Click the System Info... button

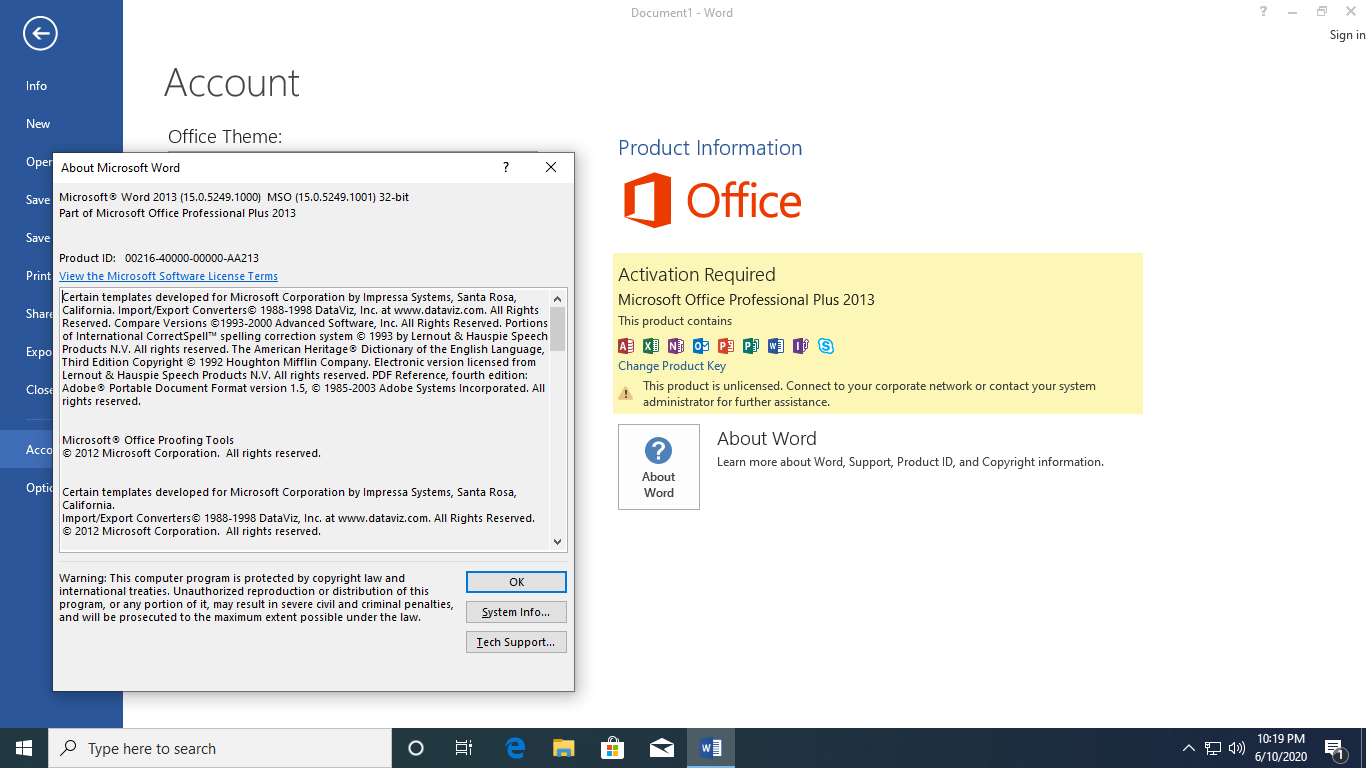click(x=516, y=612)
